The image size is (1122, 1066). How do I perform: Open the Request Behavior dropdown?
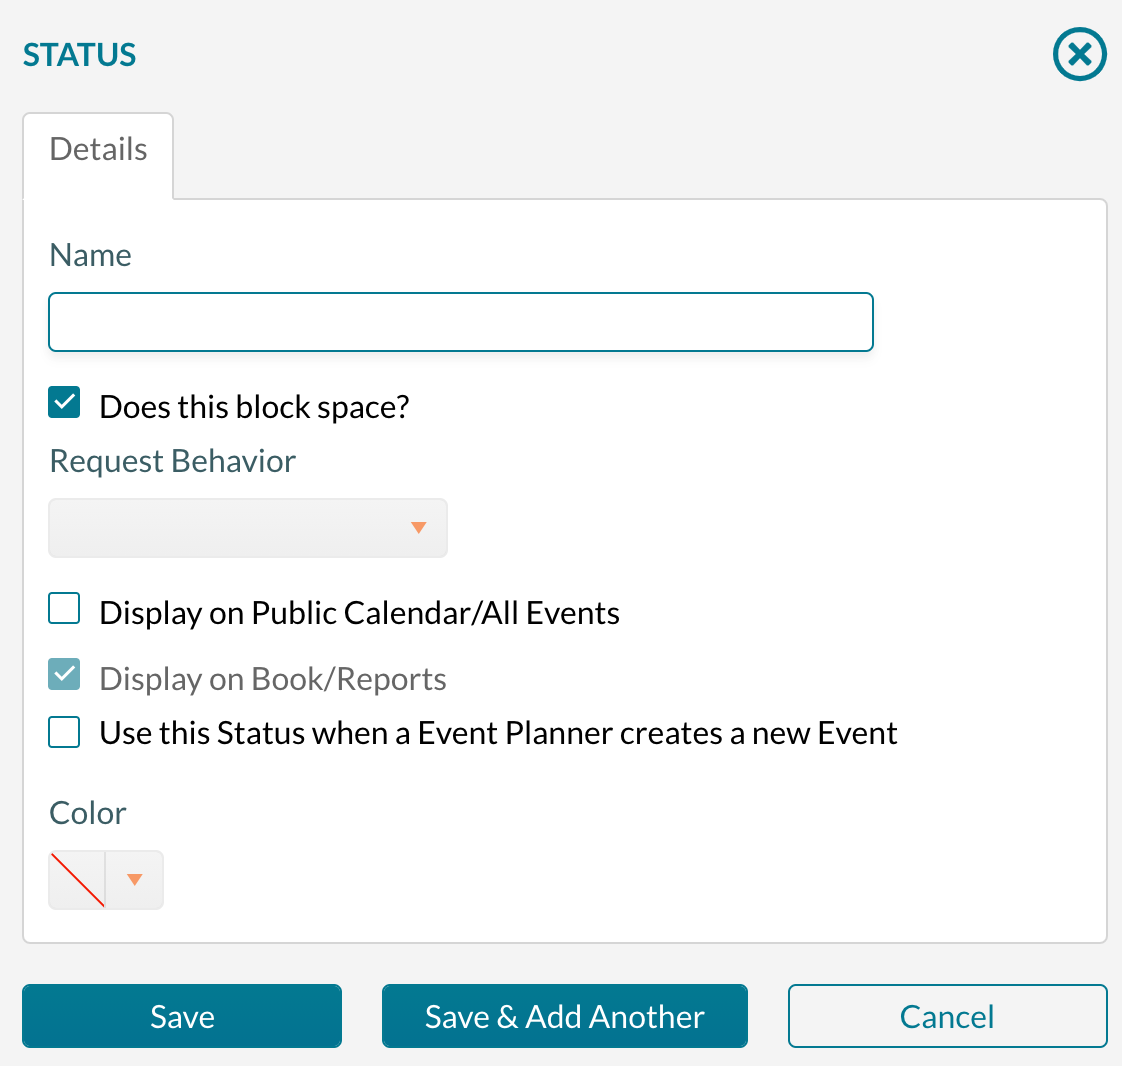pyautogui.click(x=248, y=528)
